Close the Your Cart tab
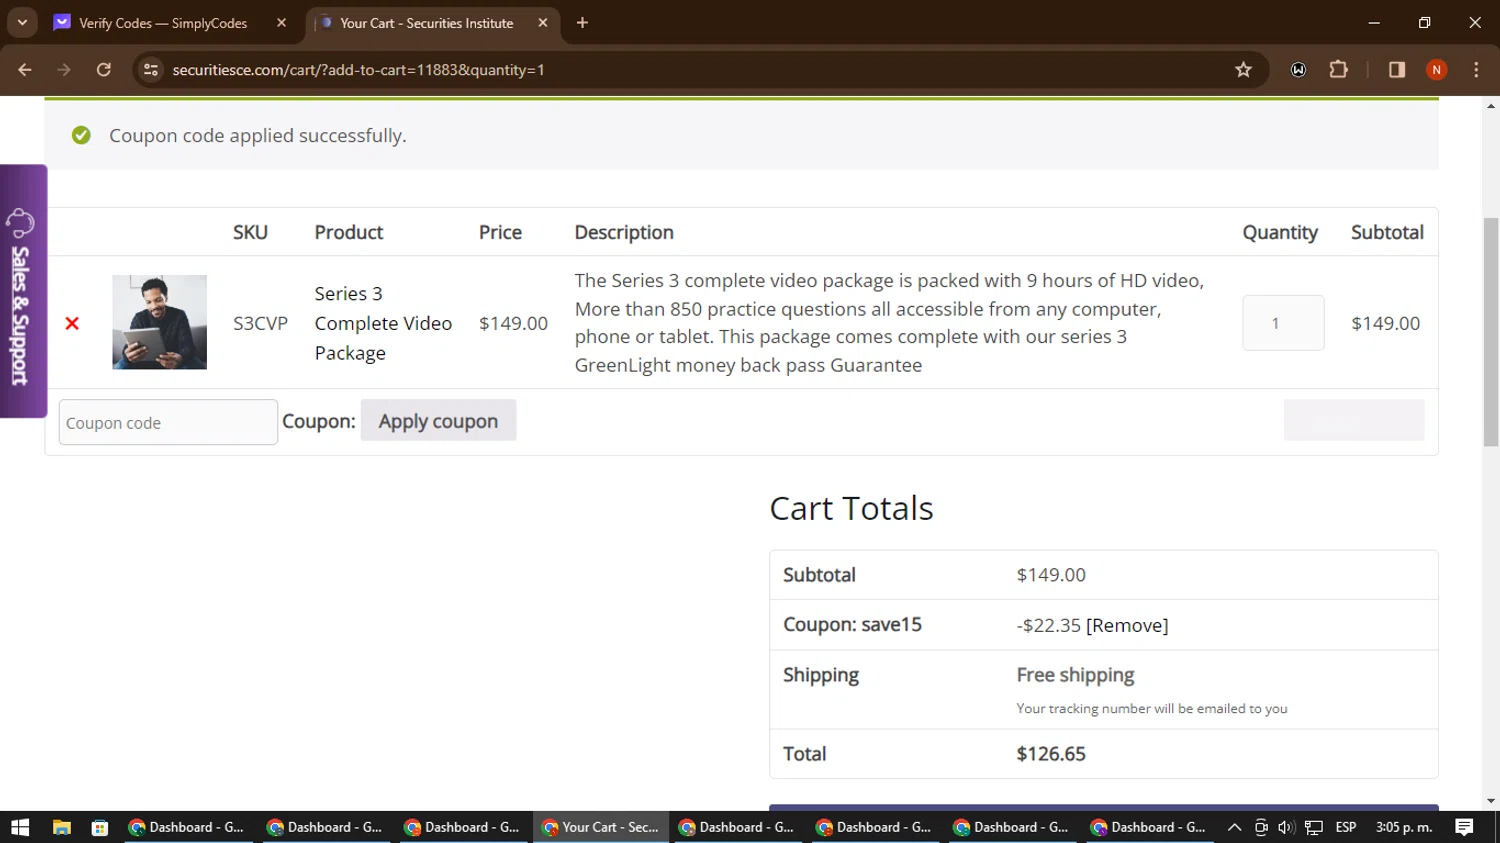This screenshot has width=1500, height=843. 543,23
